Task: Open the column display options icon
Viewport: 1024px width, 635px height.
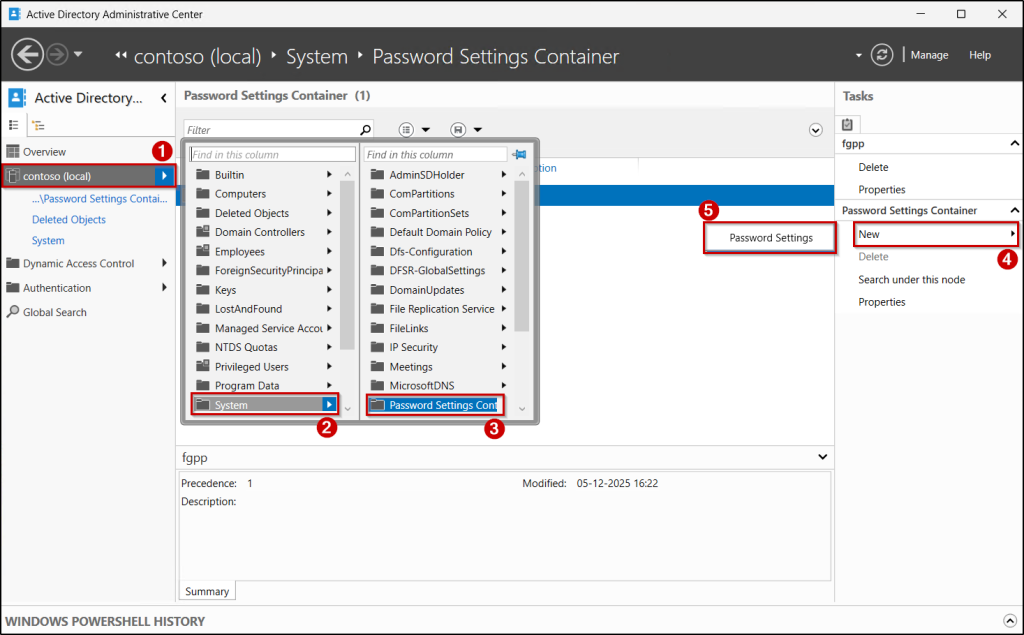Action: point(406,129)
